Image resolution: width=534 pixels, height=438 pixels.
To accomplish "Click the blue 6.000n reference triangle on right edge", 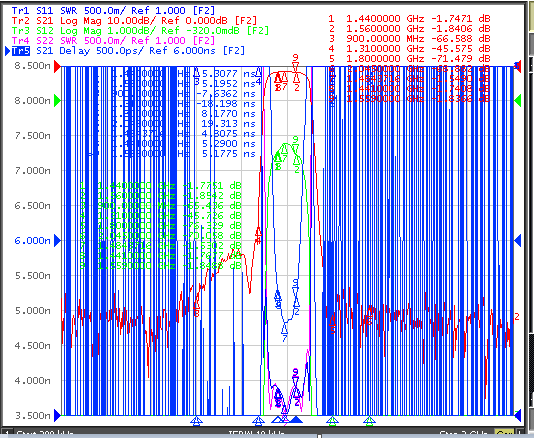I will point(518,241).
